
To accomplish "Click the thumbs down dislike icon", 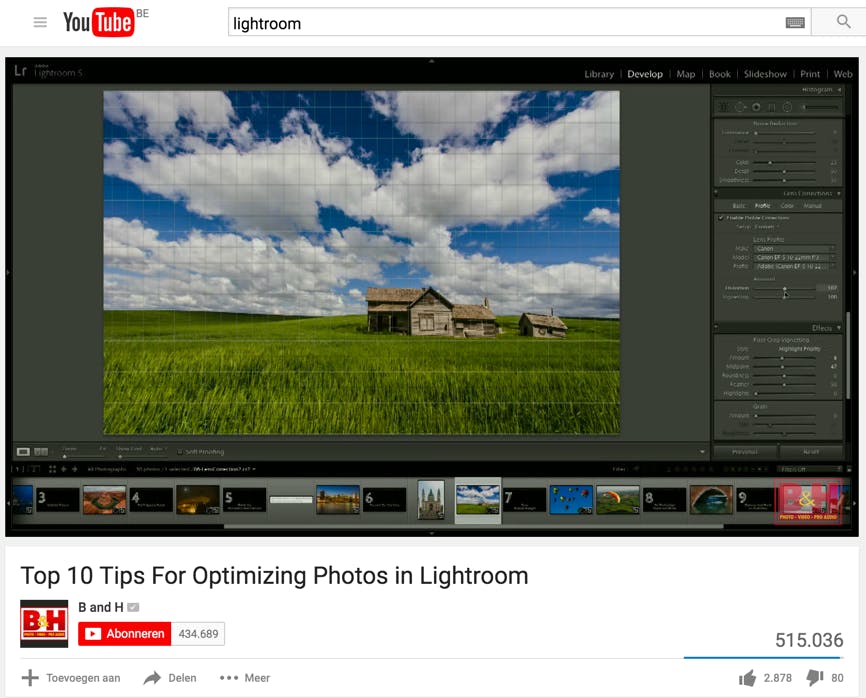I will coord(815,678).
